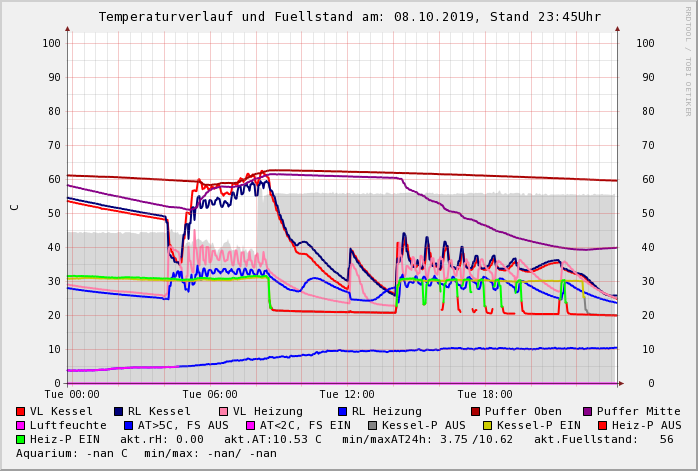The height and width of the screenshot is (471, 698).
Task: Click the Tue 12:00 time axis label
Action: pos(347,394)
